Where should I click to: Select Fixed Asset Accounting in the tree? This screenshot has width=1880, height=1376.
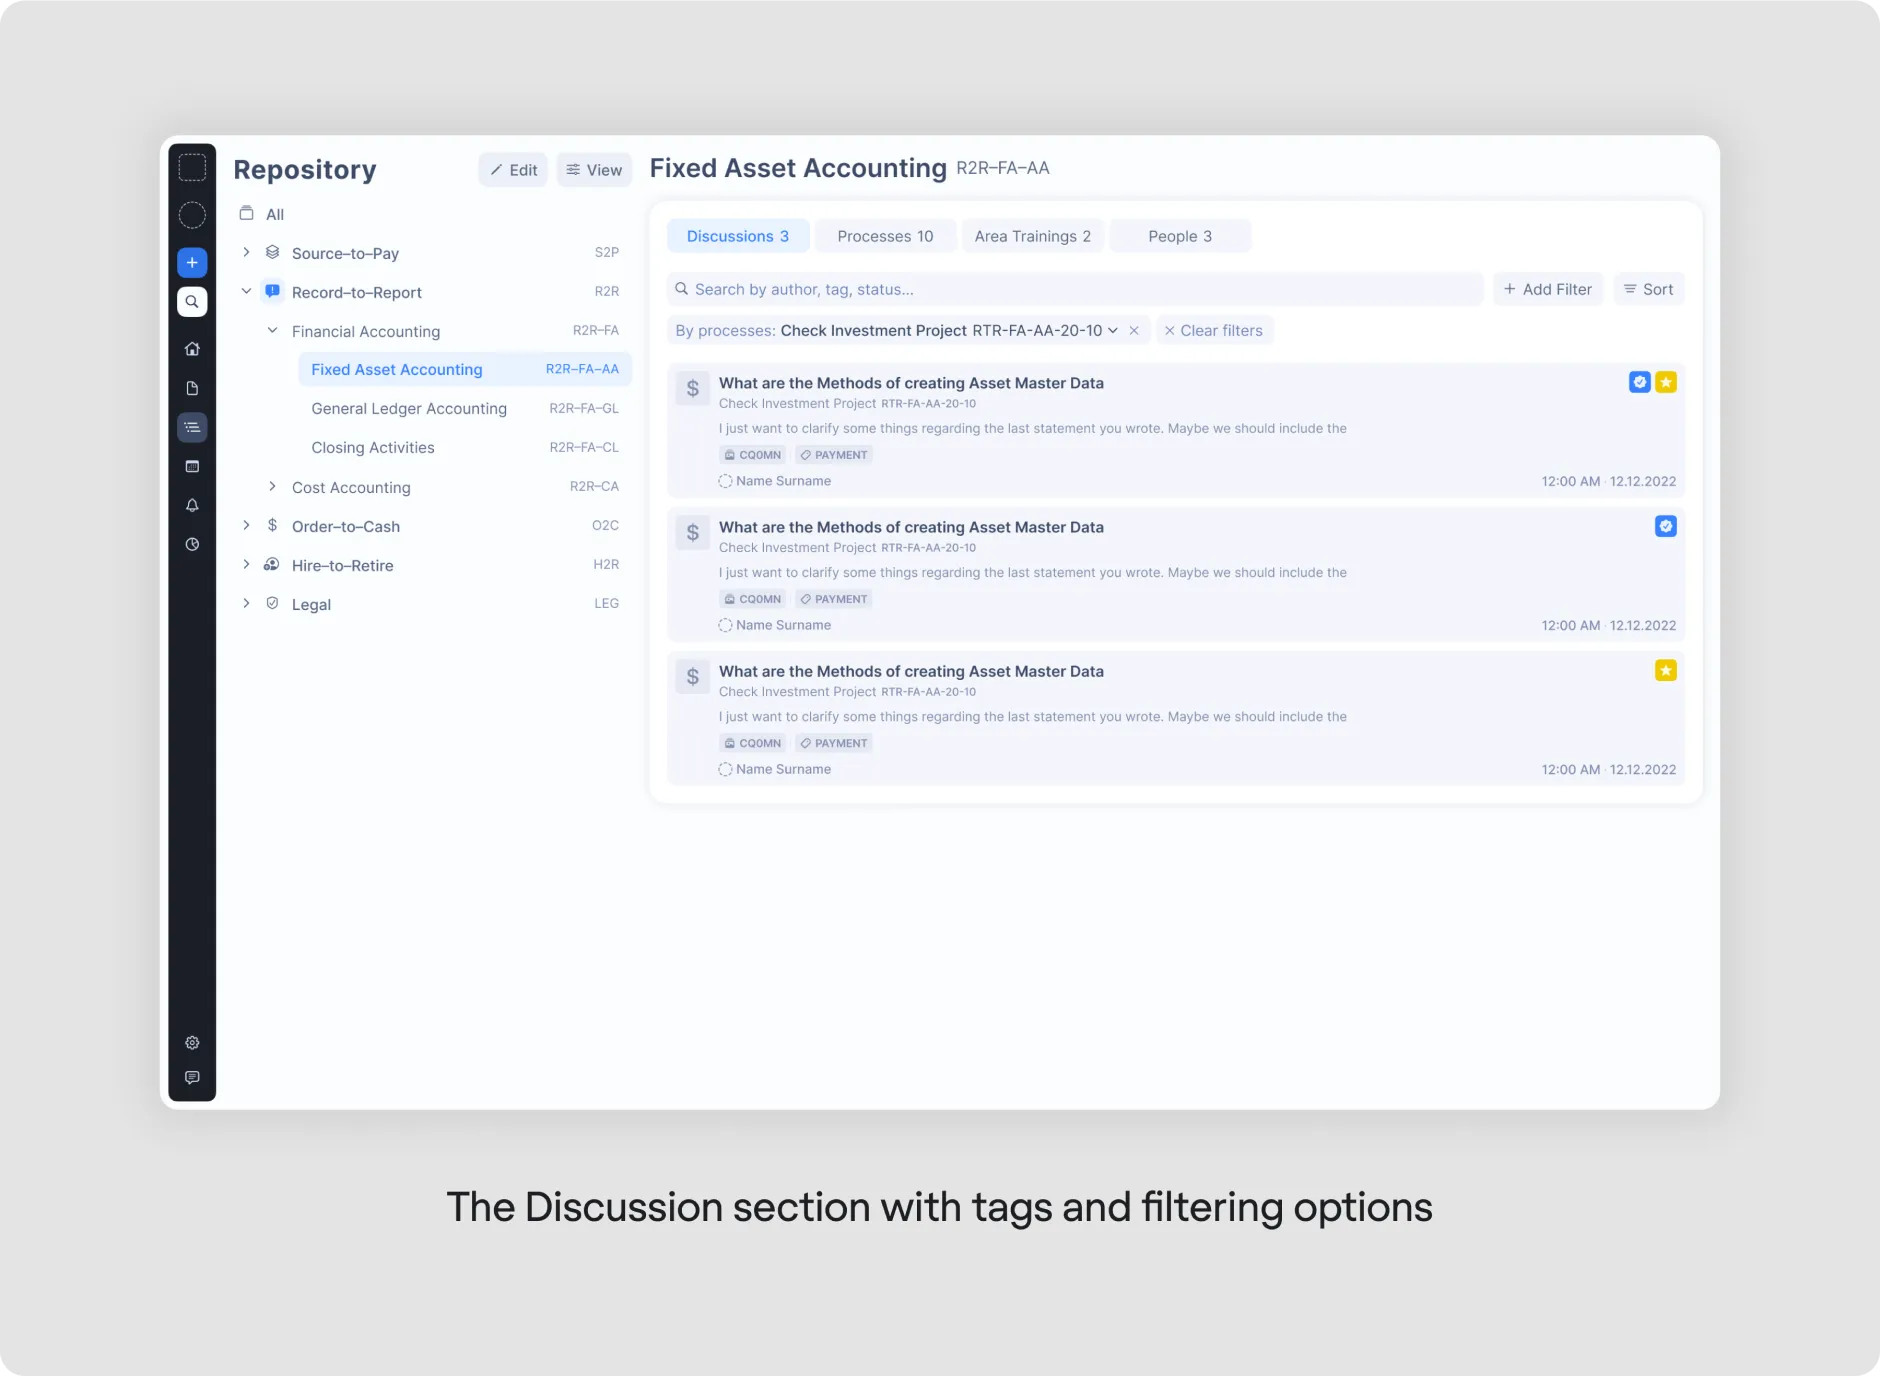coord(465,369)
